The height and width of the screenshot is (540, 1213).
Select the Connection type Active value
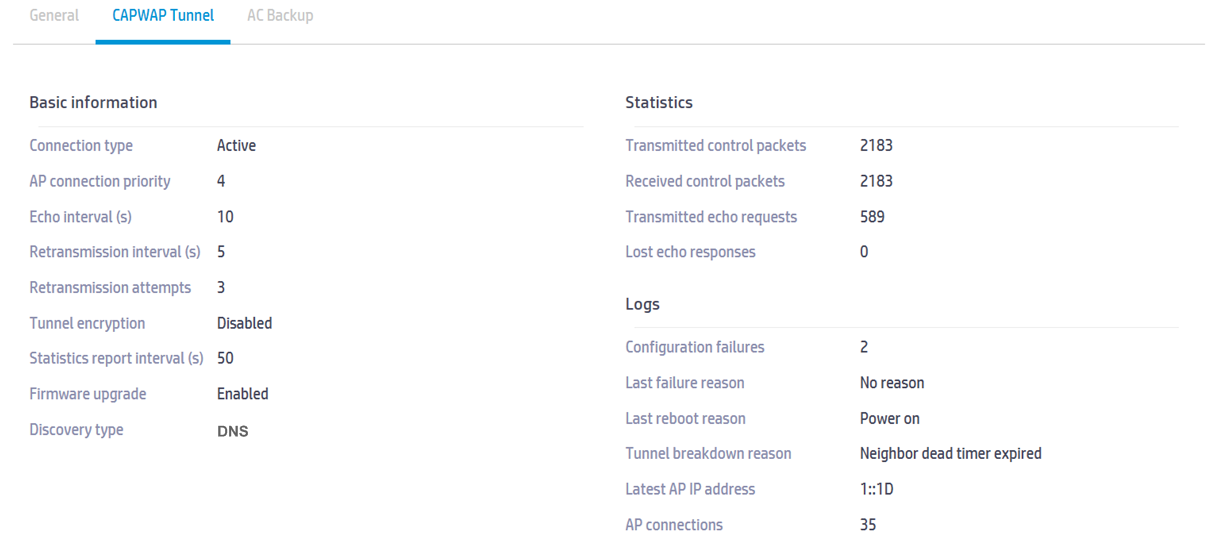pos(236,146)
